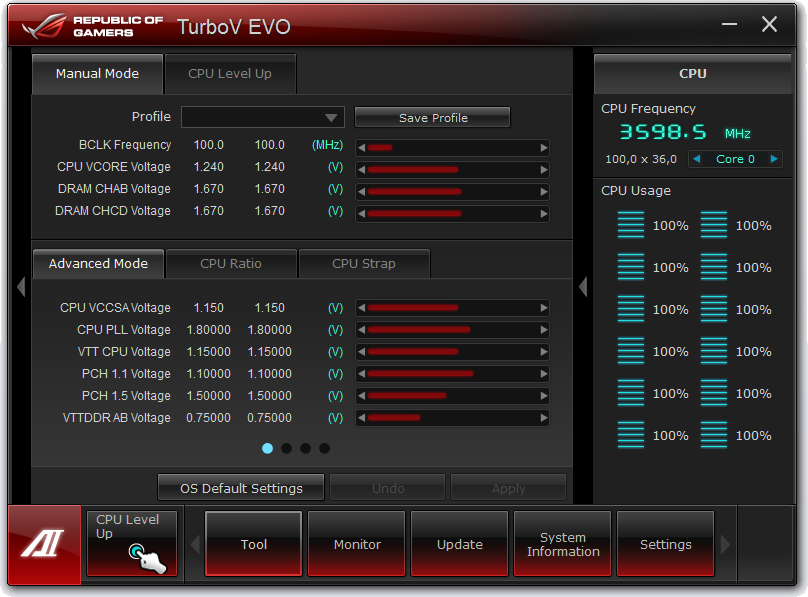The height and width of the screenshot is (597, 808).
Task: Open the Tool menu
Action: (x=254, y=543)
